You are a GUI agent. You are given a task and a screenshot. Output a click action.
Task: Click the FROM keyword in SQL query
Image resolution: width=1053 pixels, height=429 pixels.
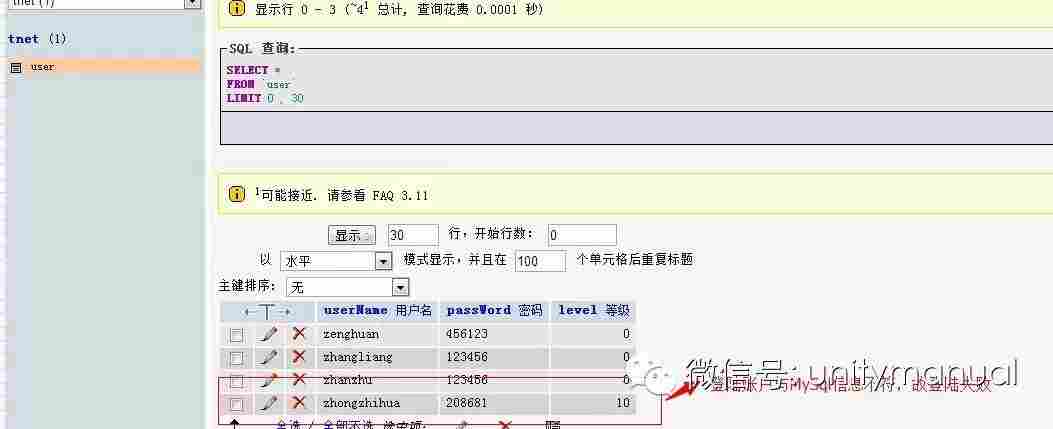click(240, 85)
